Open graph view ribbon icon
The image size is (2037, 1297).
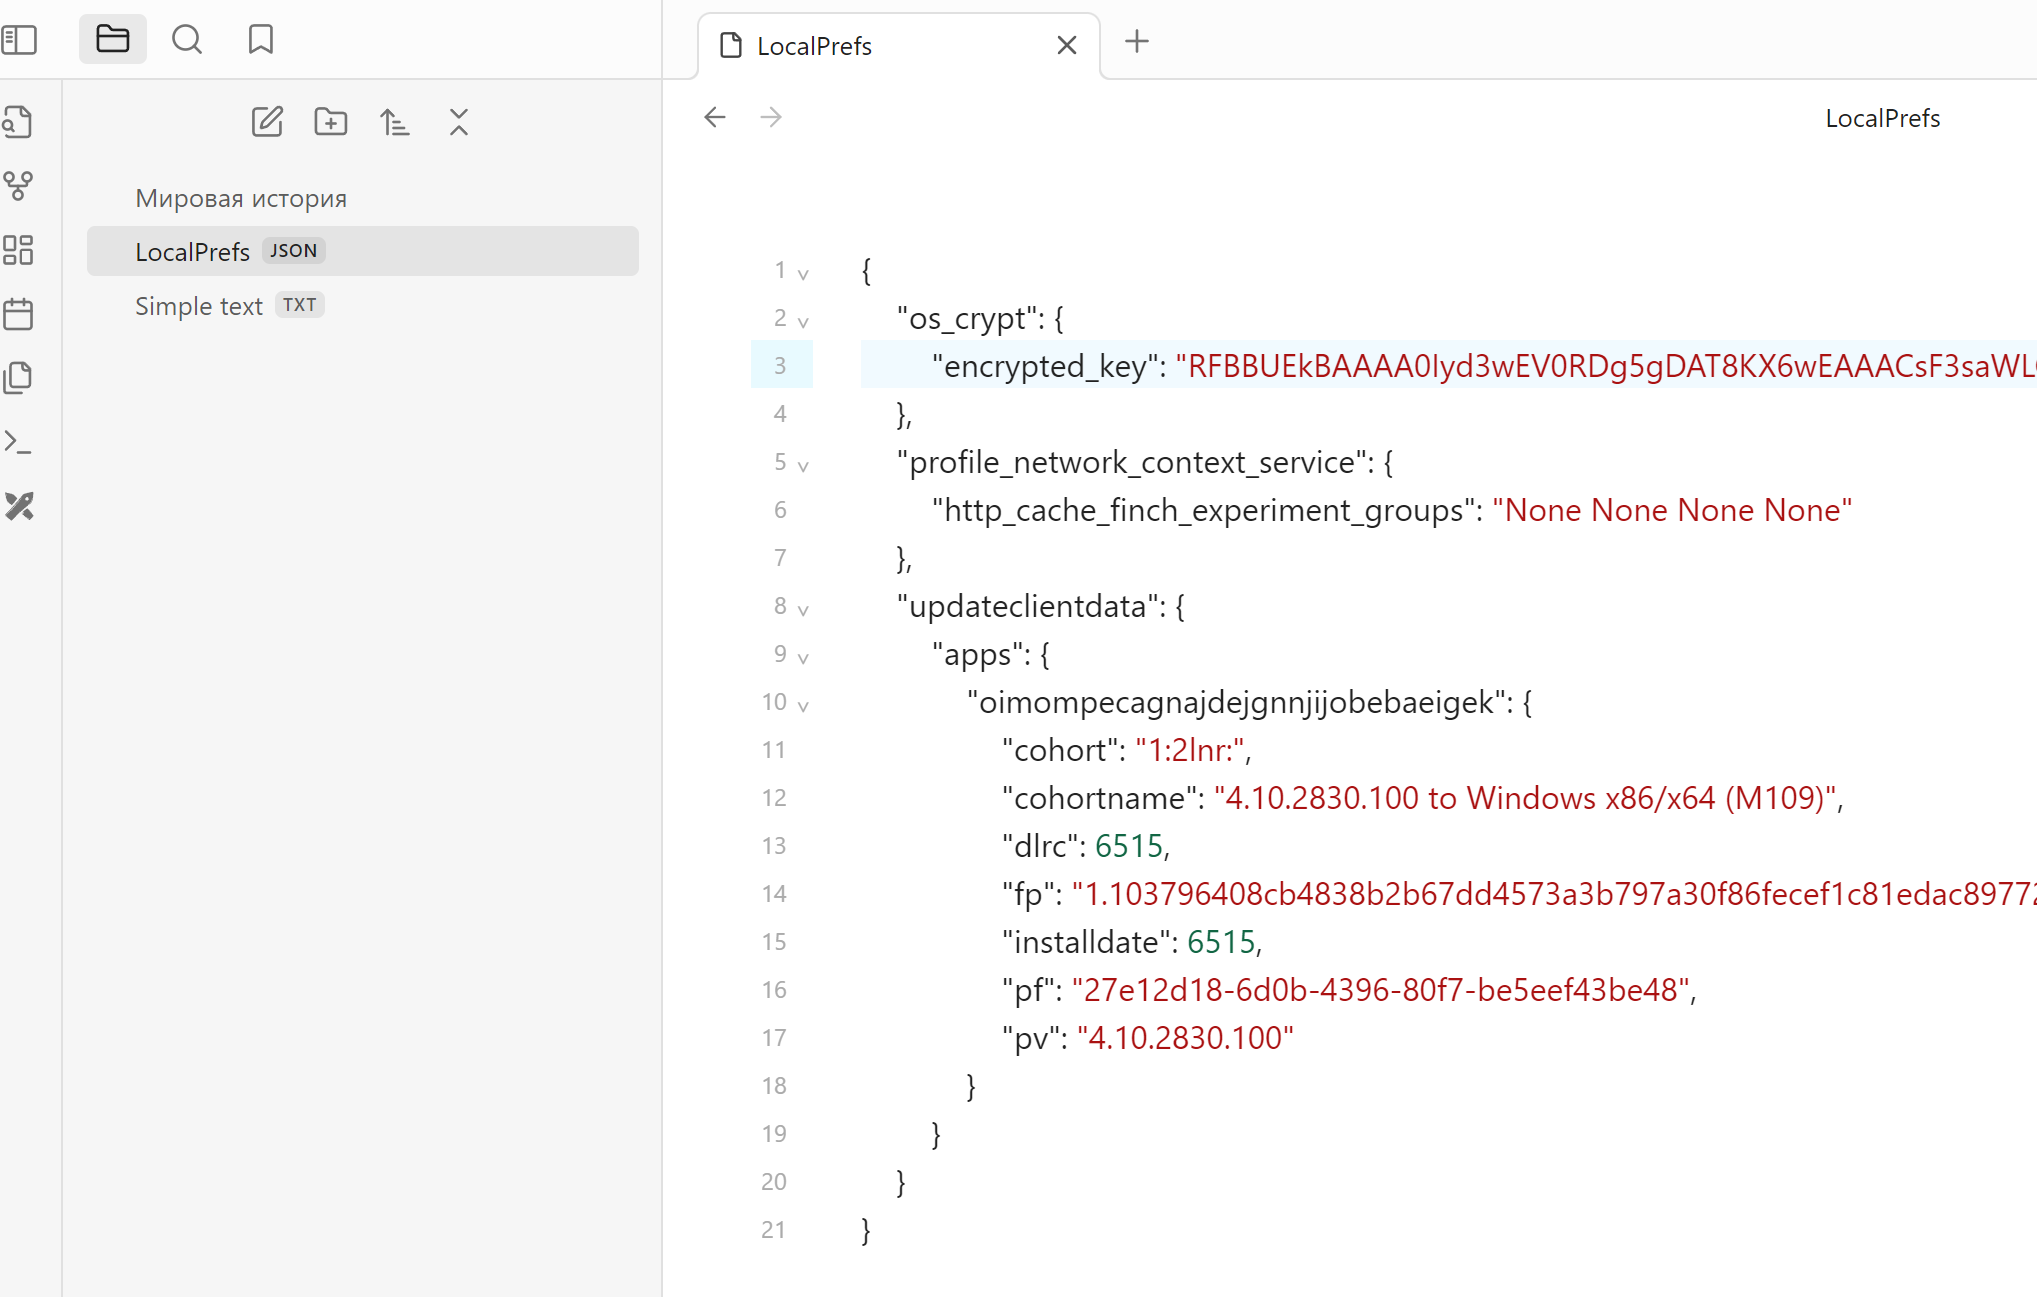[19, 186]
